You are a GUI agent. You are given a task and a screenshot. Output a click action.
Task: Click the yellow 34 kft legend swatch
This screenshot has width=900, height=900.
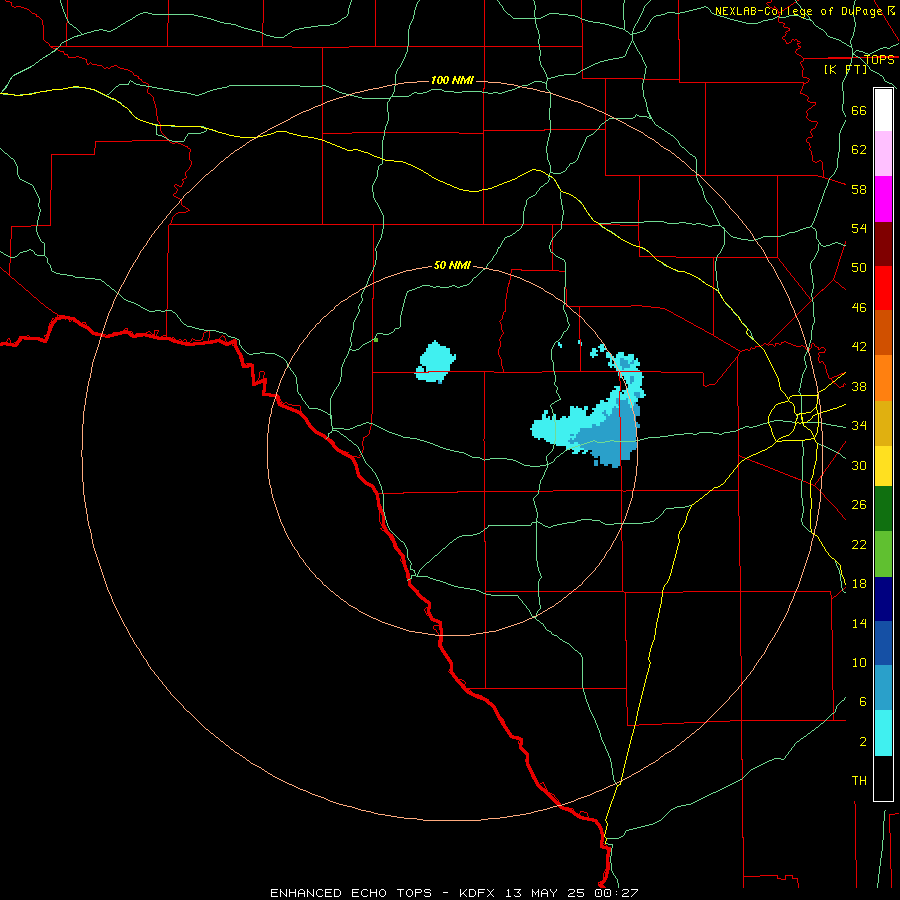(883, 466)
